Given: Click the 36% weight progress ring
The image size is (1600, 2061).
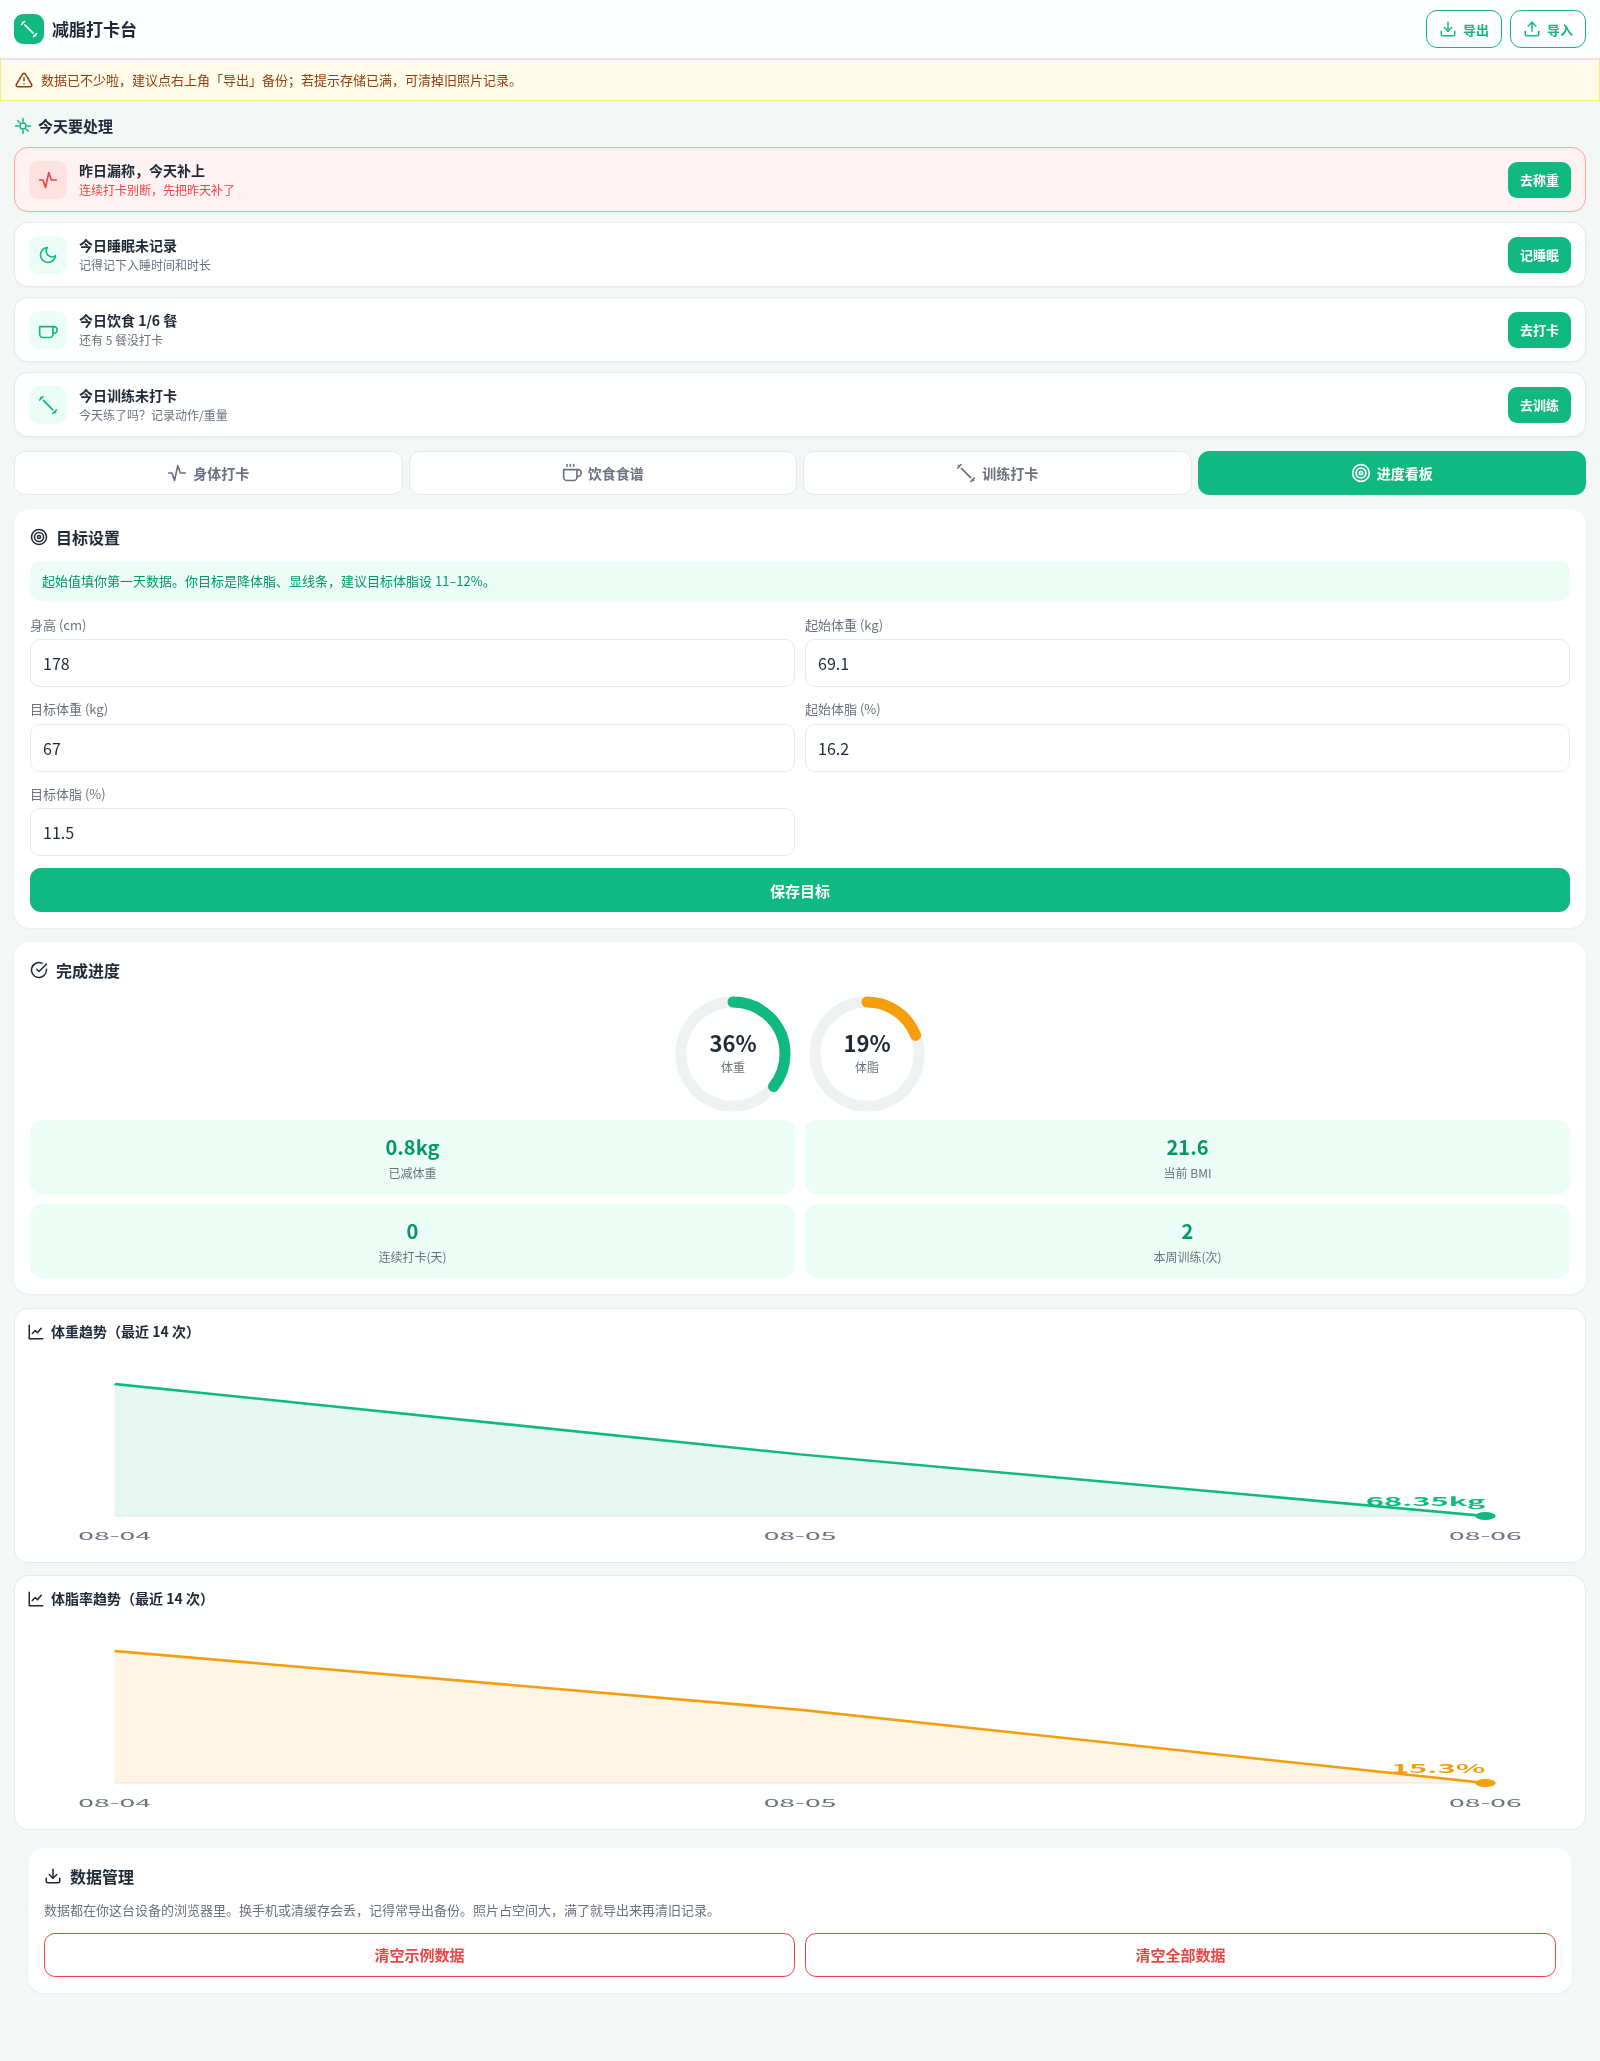Looking at the screenshot, I should coord(733,1053).
